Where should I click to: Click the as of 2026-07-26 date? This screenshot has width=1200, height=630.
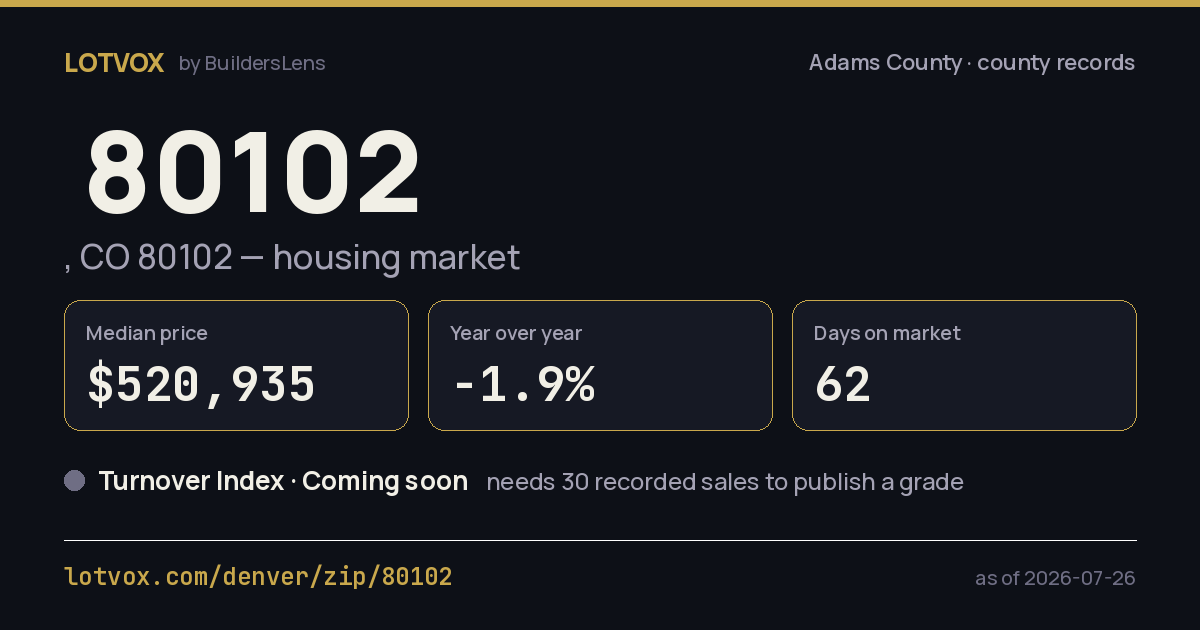1055,578
